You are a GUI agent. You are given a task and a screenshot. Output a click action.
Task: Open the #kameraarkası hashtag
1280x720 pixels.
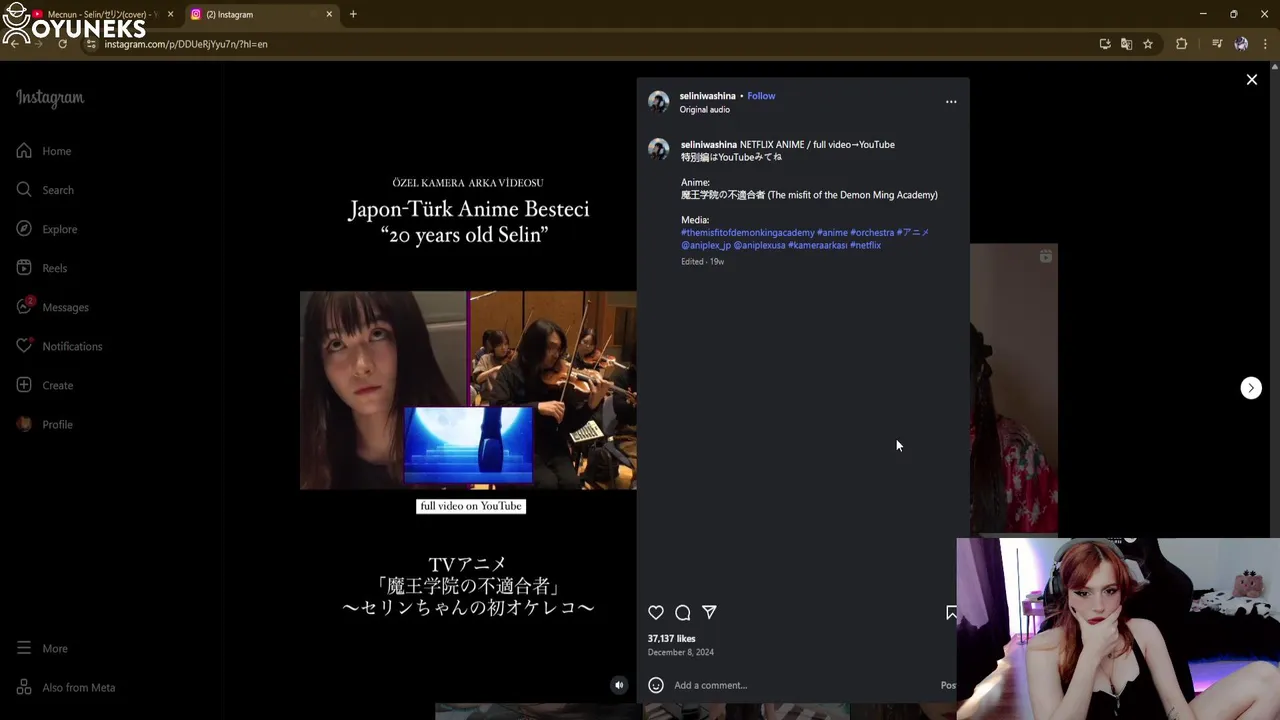[x=818, y=245]
